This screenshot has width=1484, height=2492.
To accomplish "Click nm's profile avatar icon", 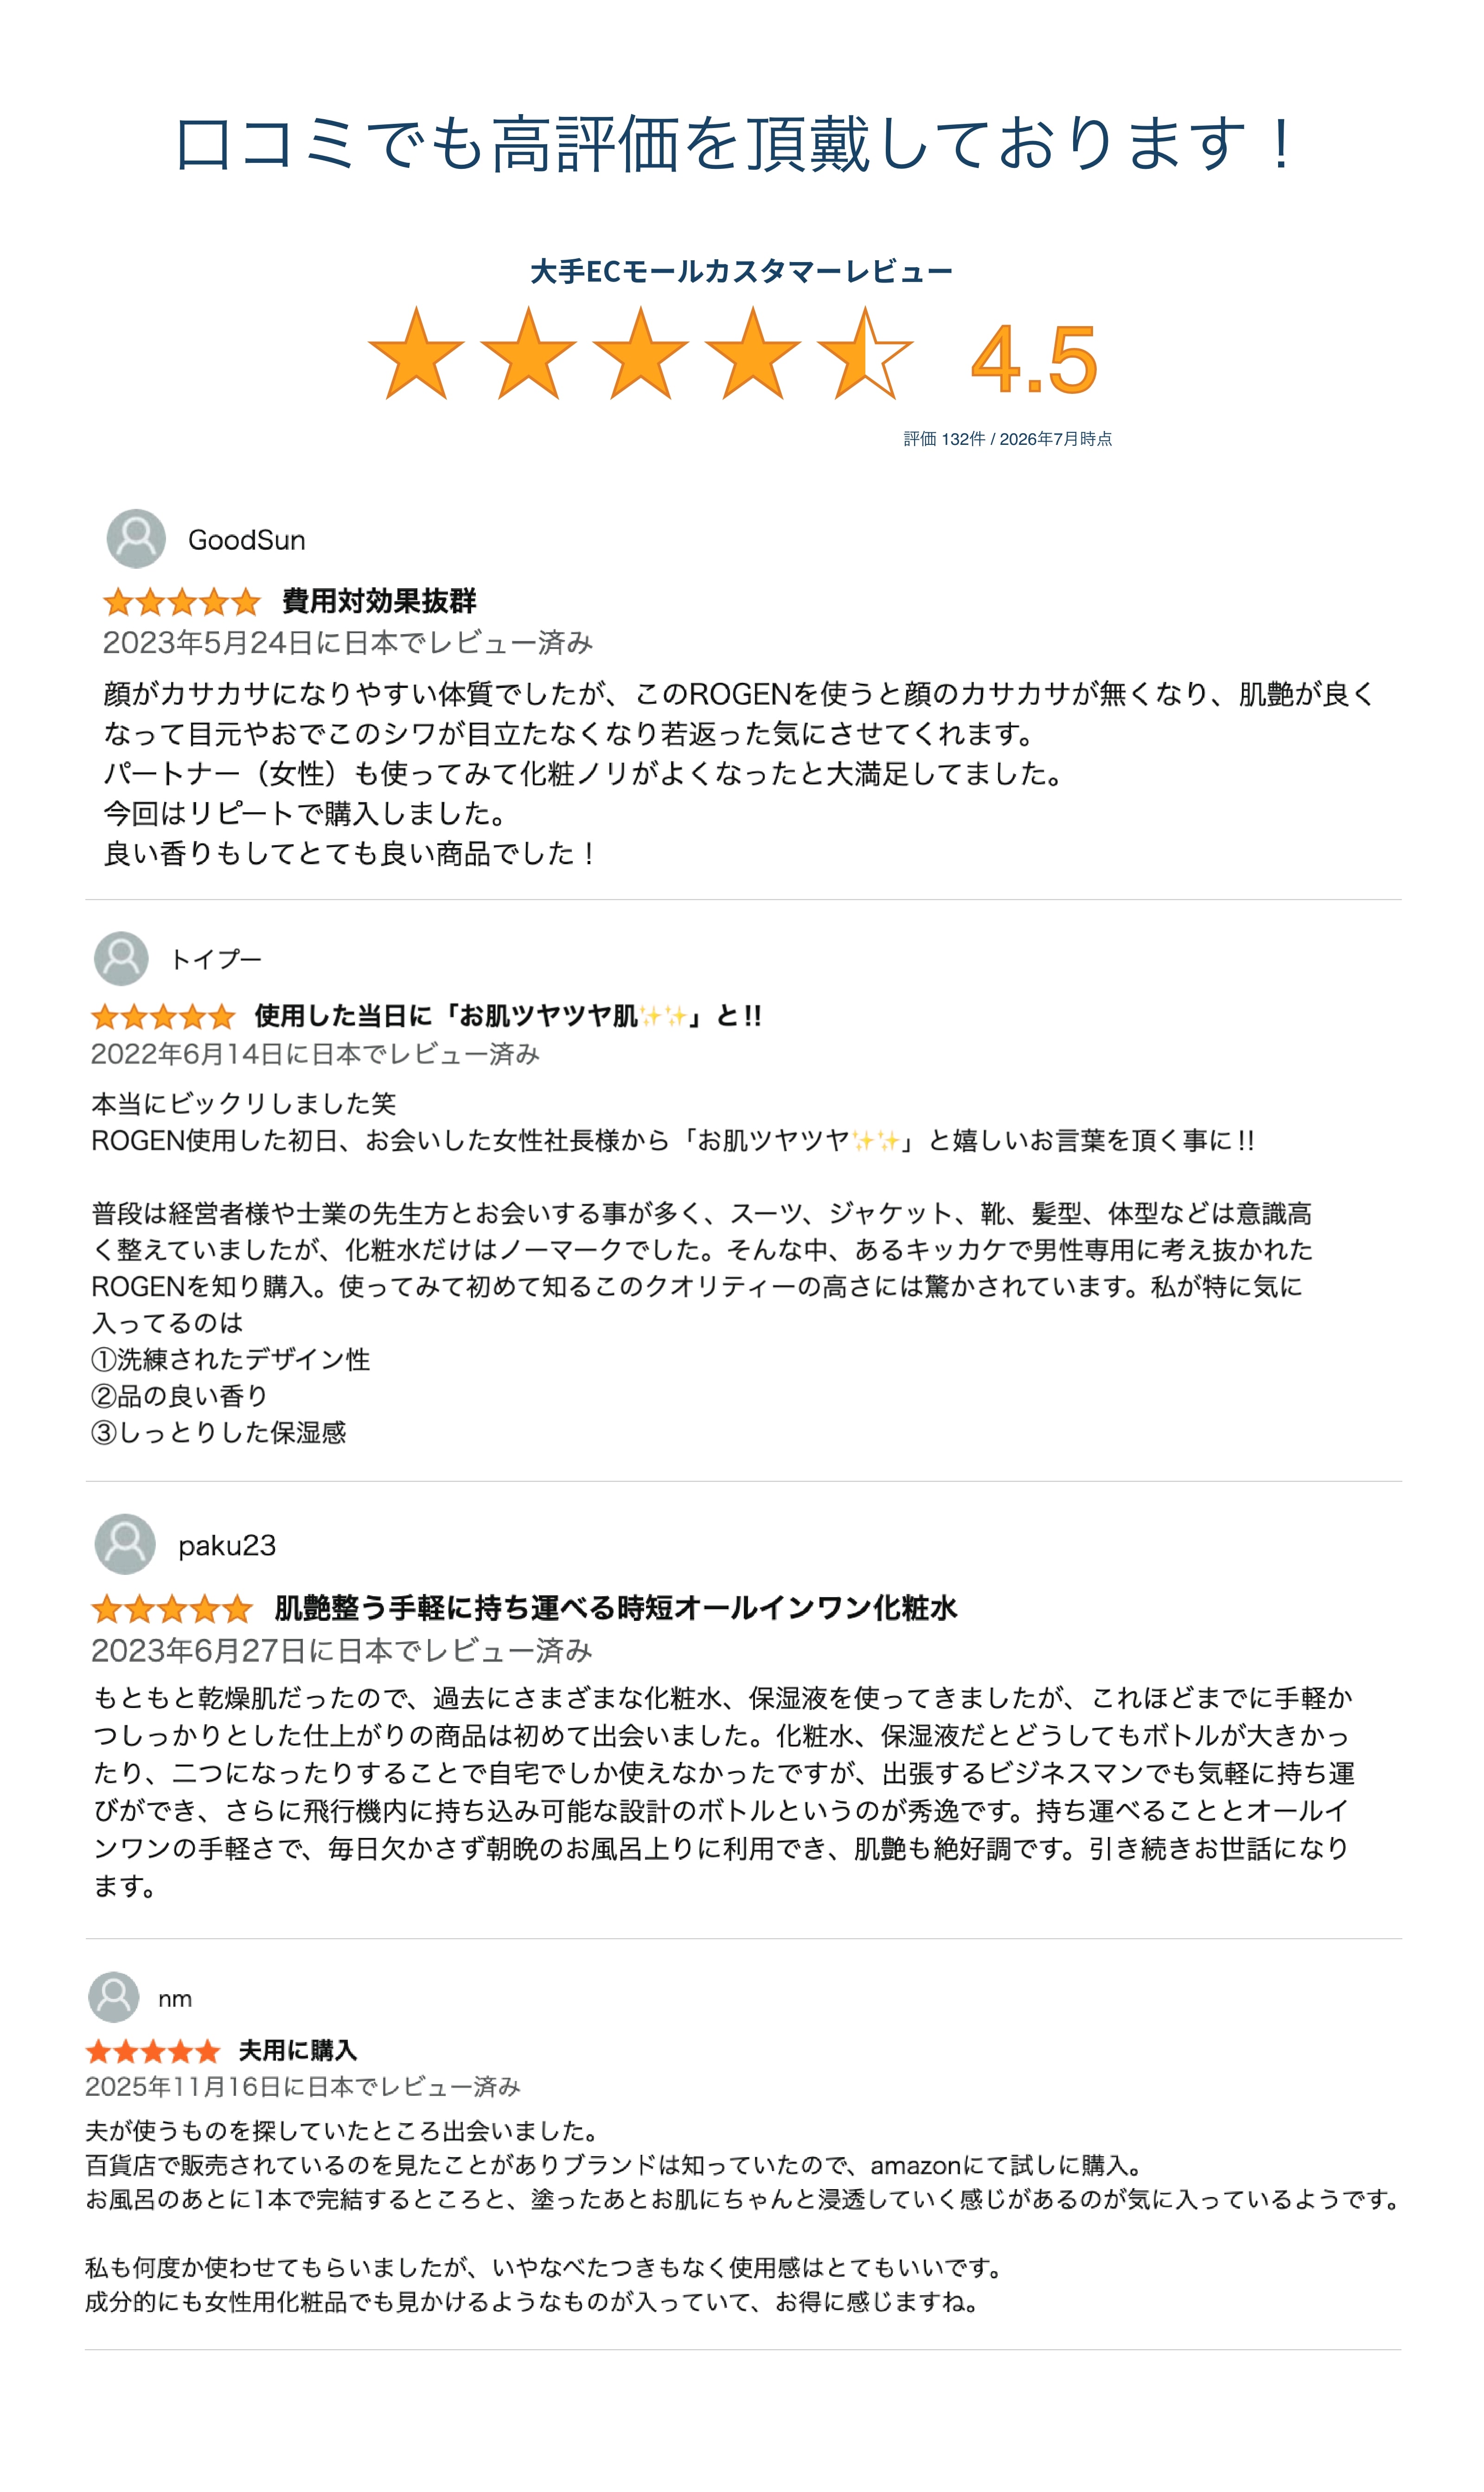I will (x=114, y=1997).
